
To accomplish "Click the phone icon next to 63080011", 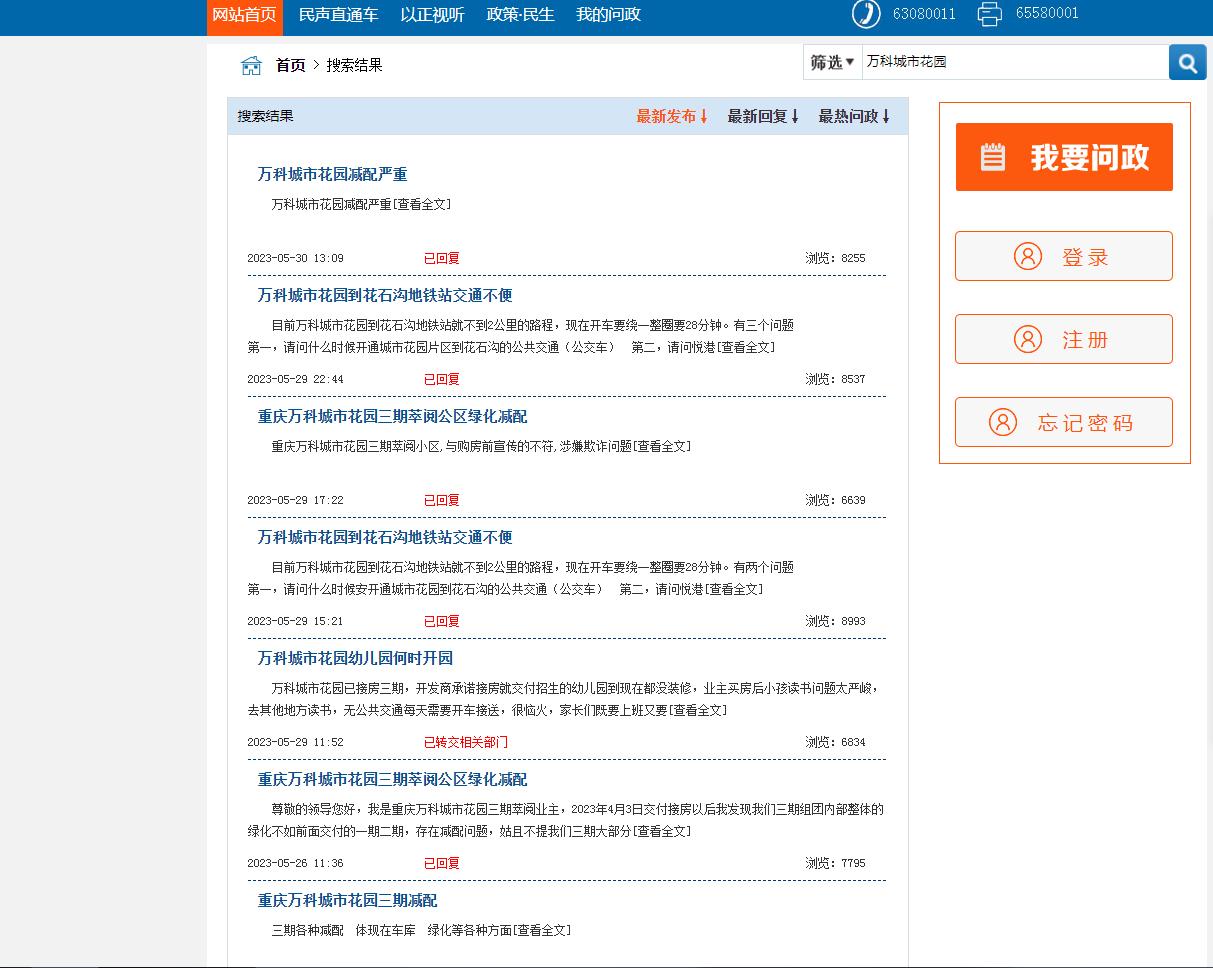I will 865,16.
